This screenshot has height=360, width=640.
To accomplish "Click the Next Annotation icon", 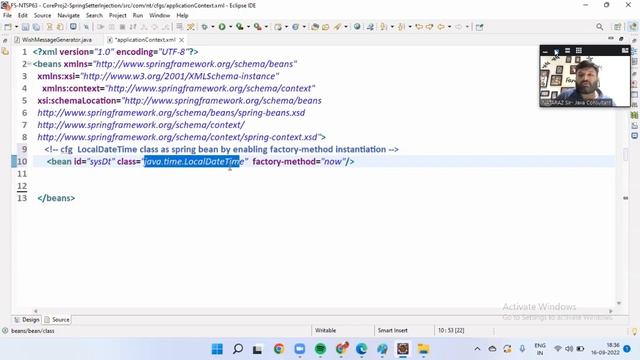I will 384,27.
